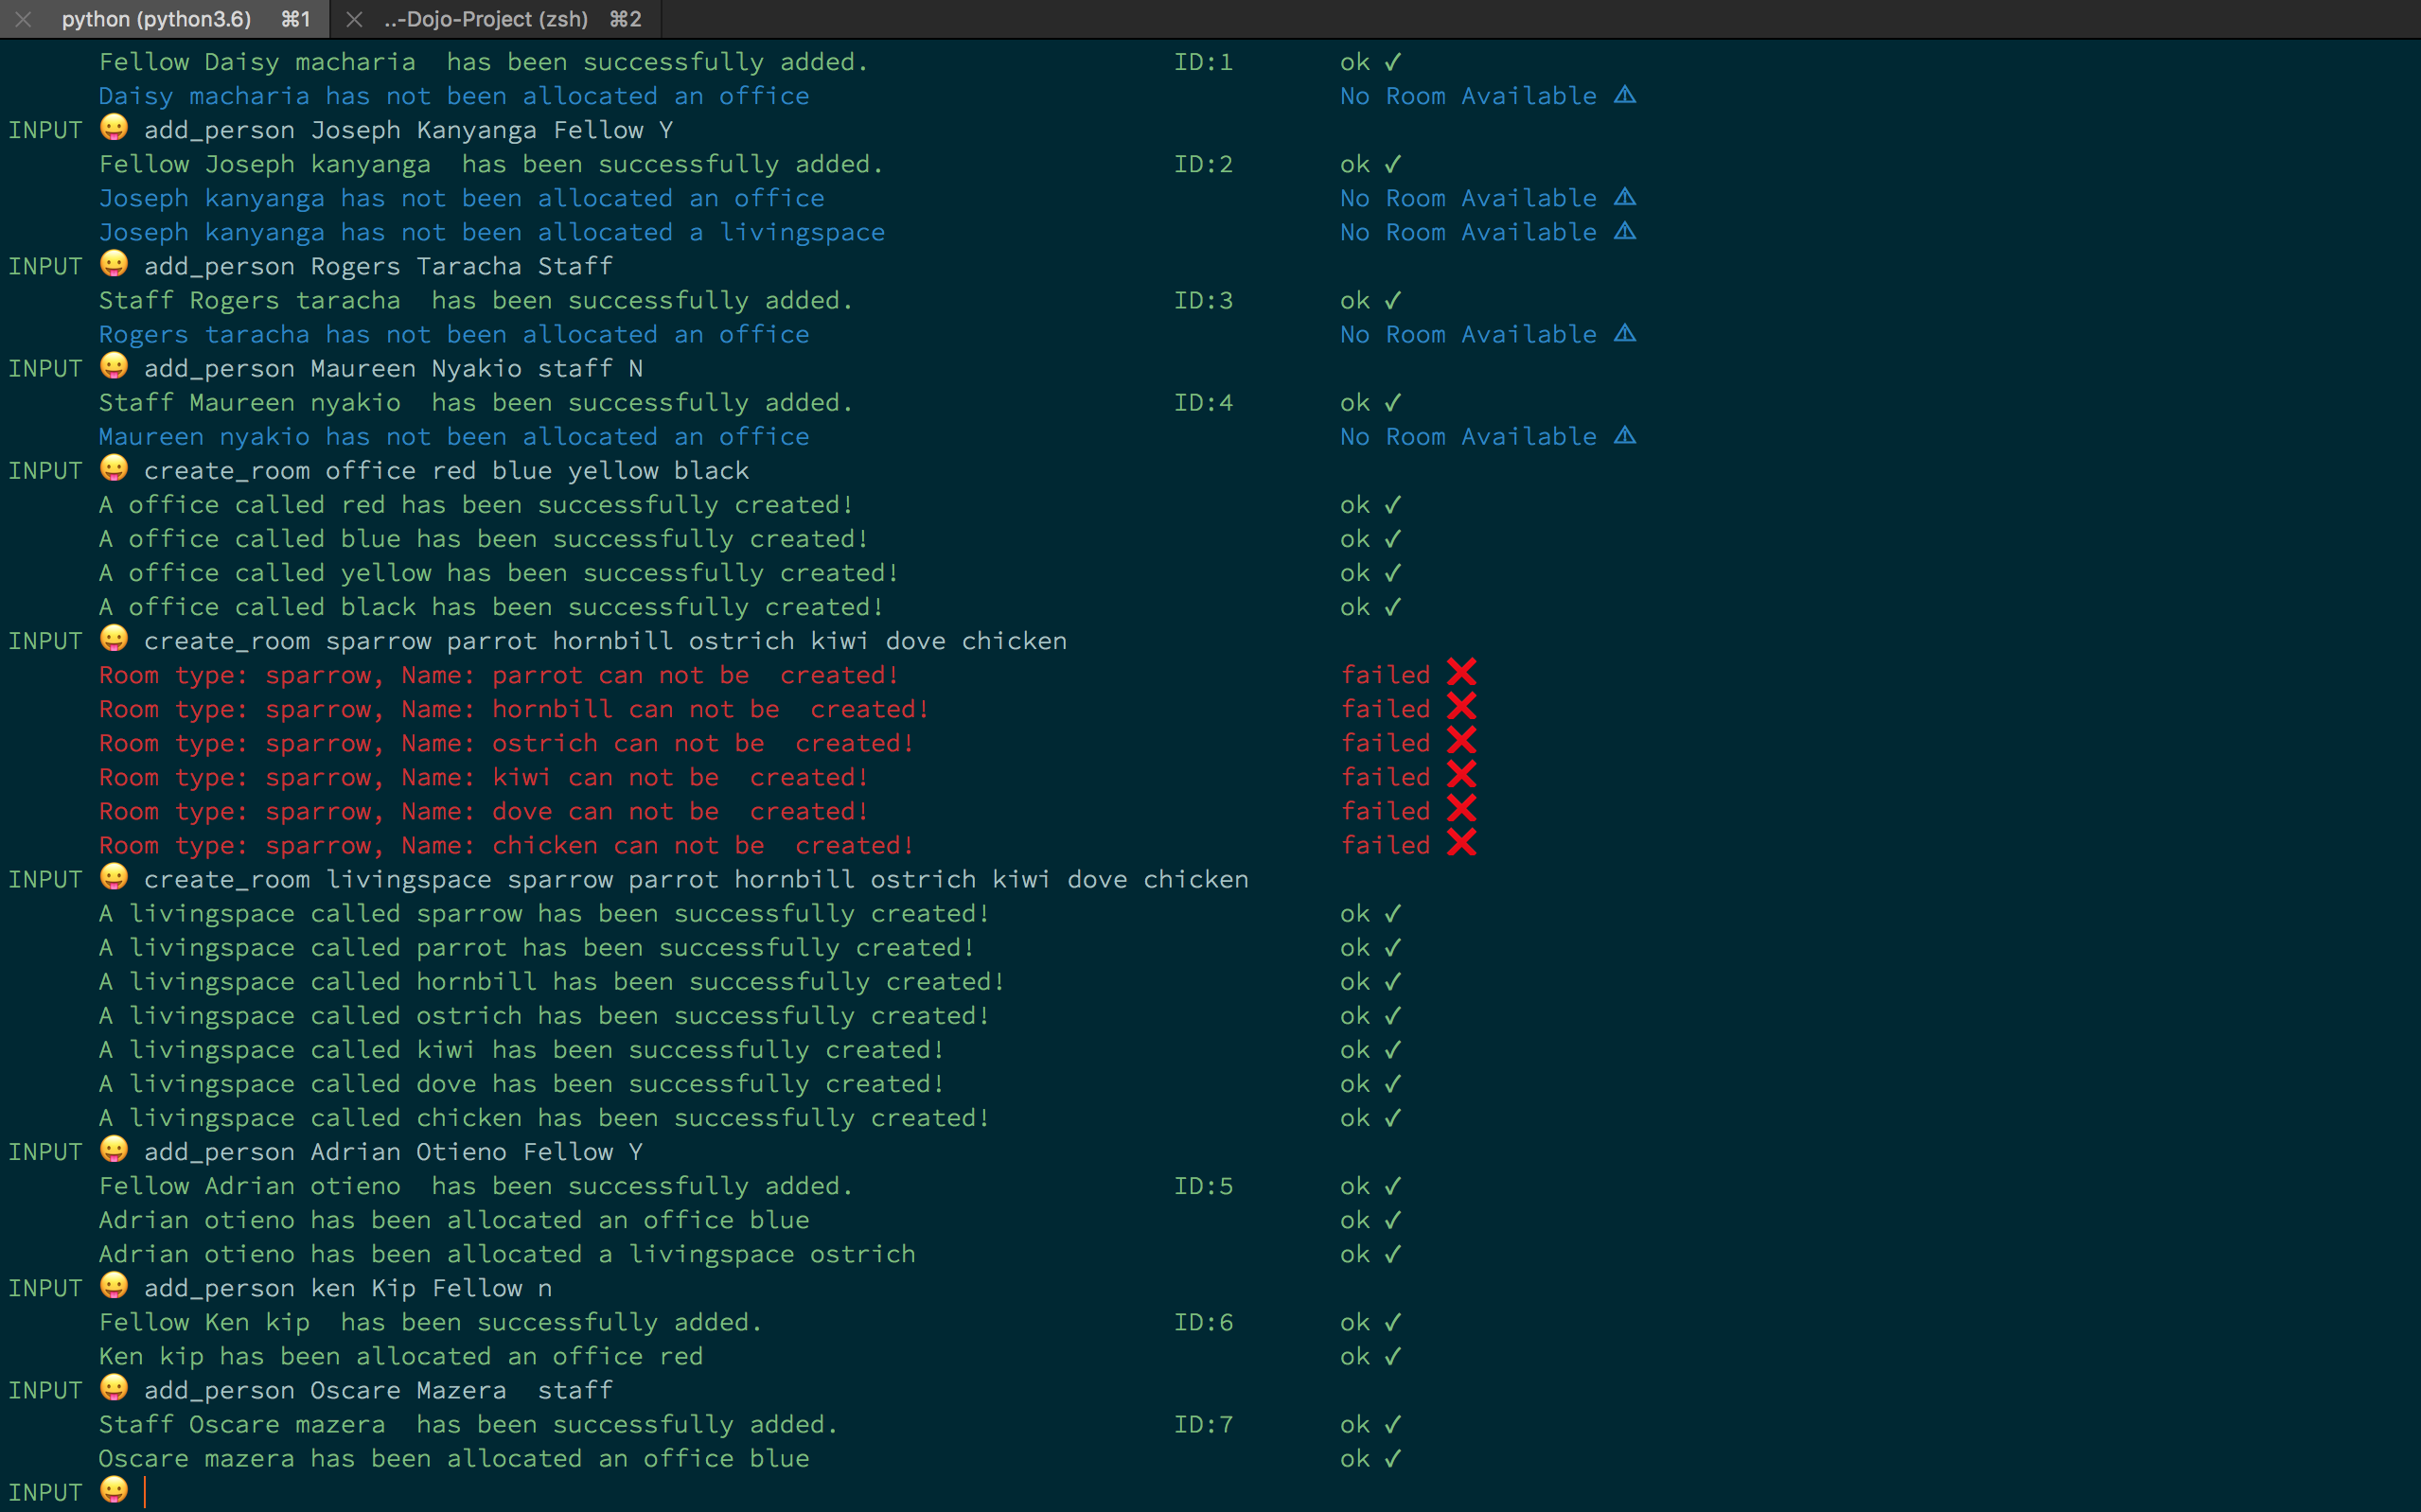Click the emoji prompt on the last INPUT line
Image resolution: width=2421 pixels, height=1512 pixels.
pos(114,1490)
